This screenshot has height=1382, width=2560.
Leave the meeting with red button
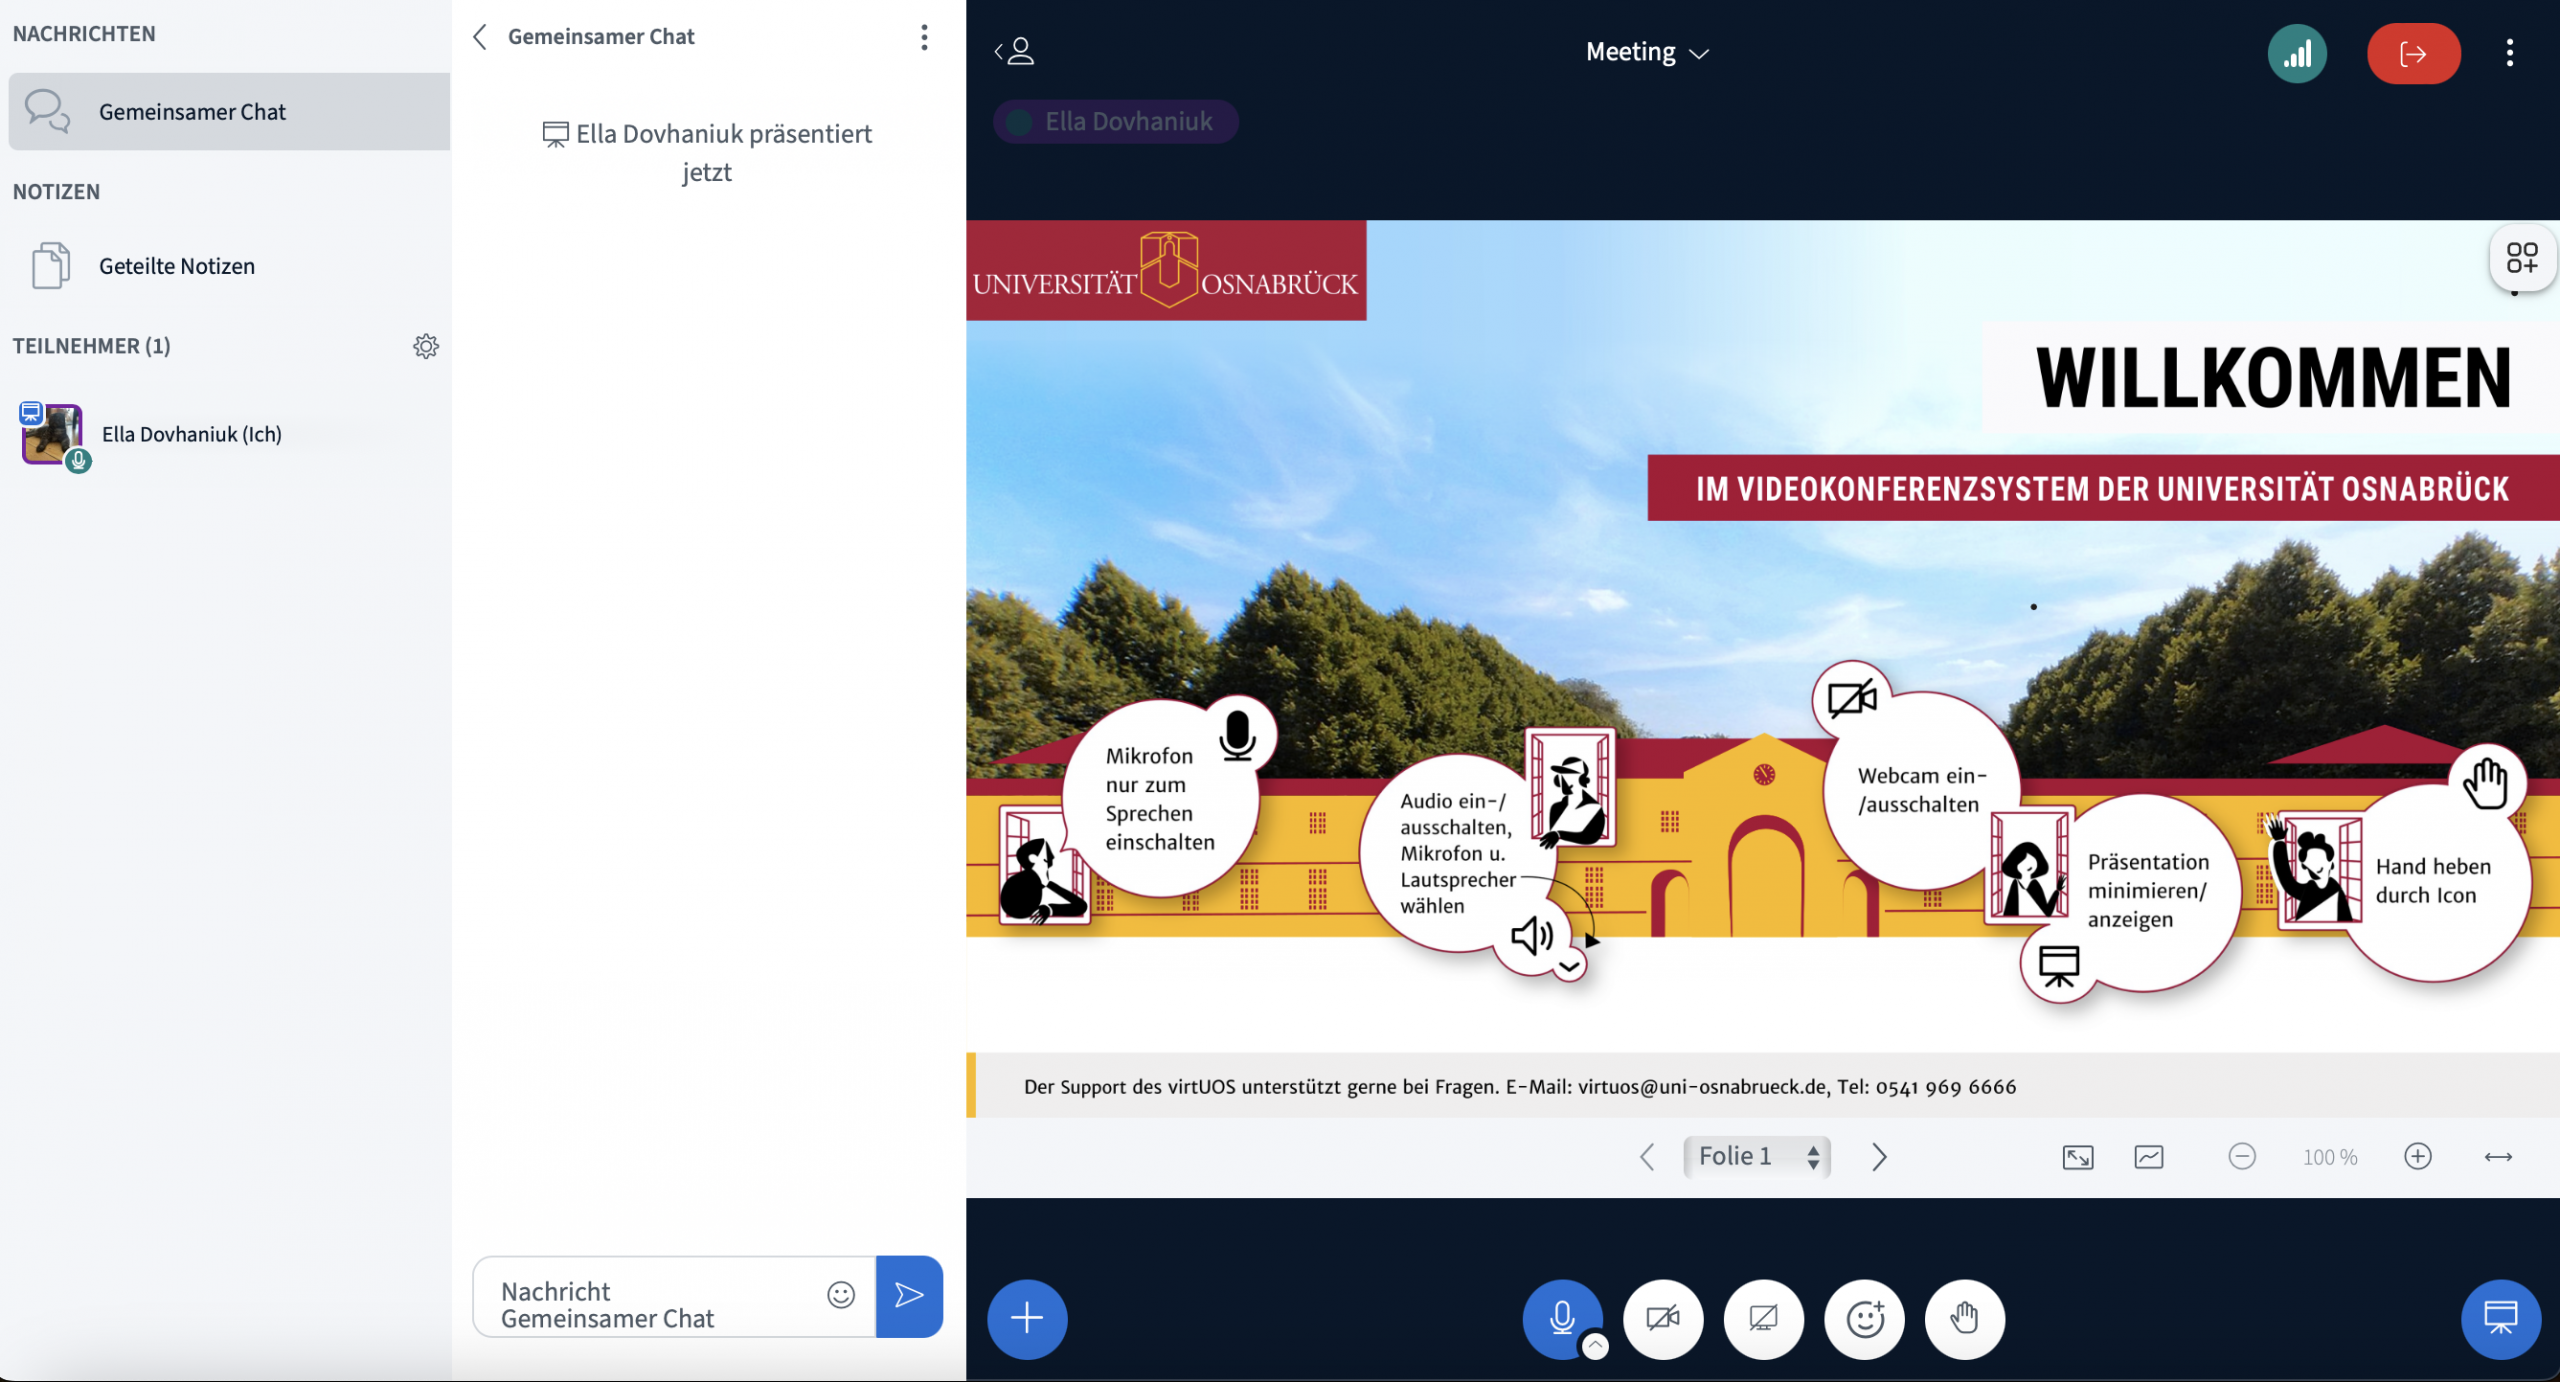click(x=2413, y=53)
